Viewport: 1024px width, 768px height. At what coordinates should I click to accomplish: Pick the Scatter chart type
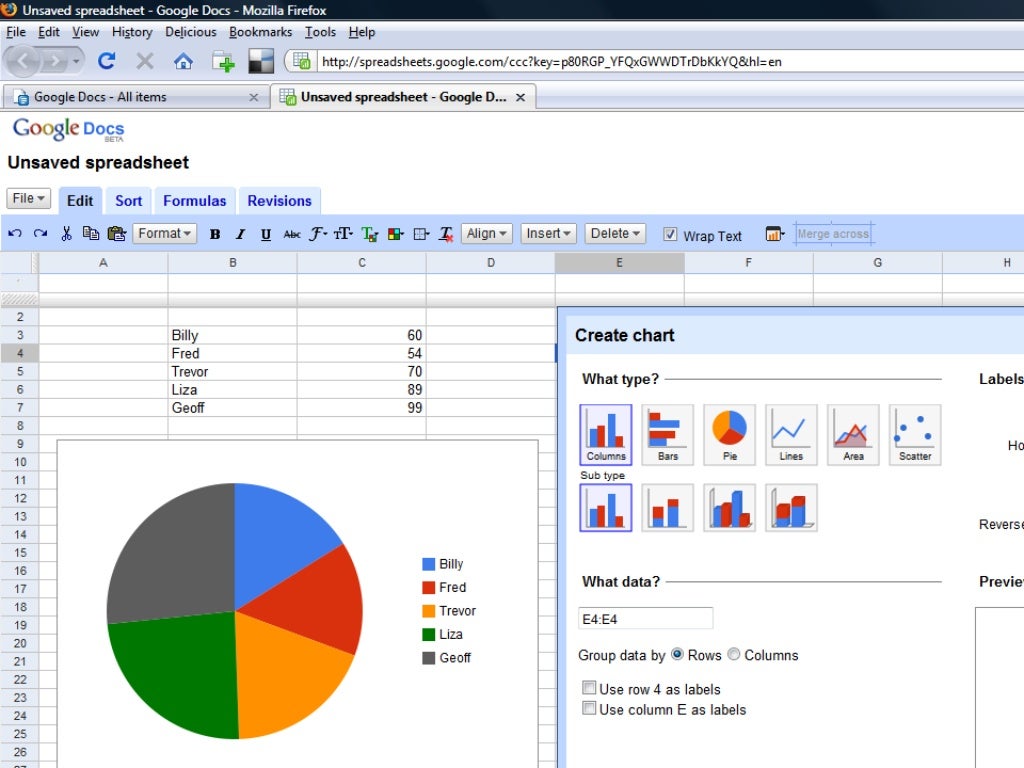[915, 434]
